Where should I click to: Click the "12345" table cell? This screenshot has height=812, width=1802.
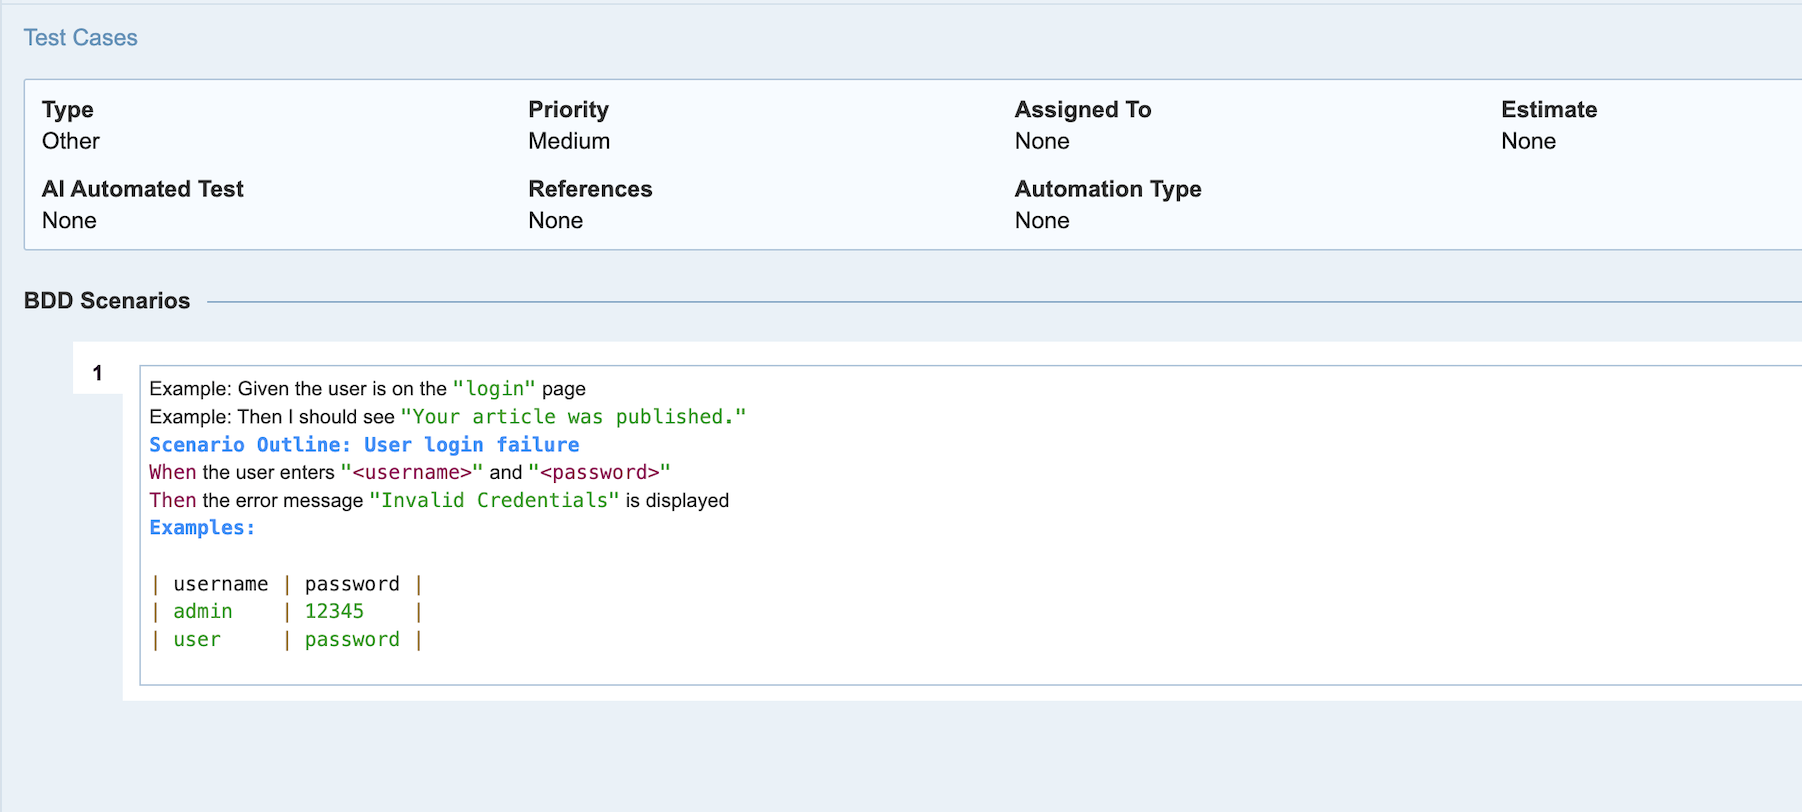(x=334, y=611)
